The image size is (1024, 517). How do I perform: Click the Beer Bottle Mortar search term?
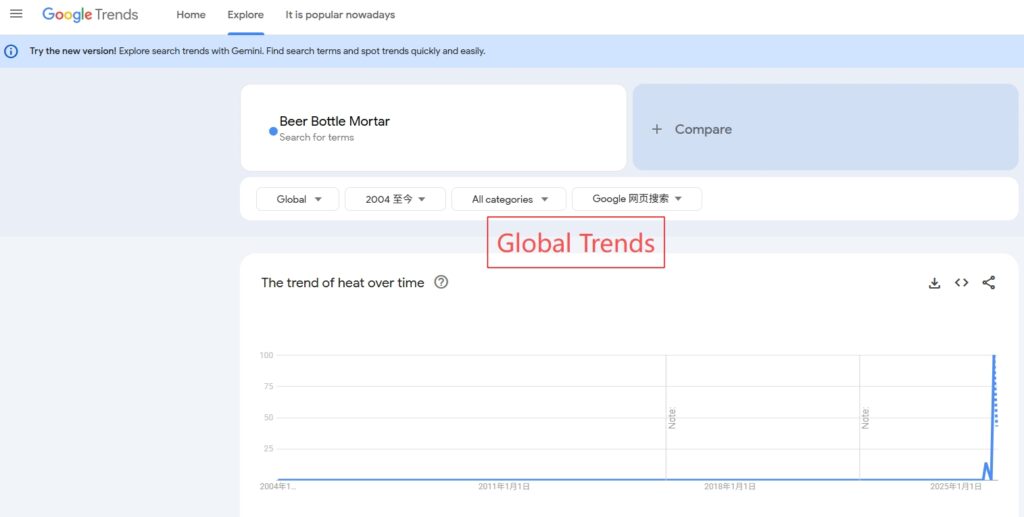pyautogui.click(x=335, y=121)
